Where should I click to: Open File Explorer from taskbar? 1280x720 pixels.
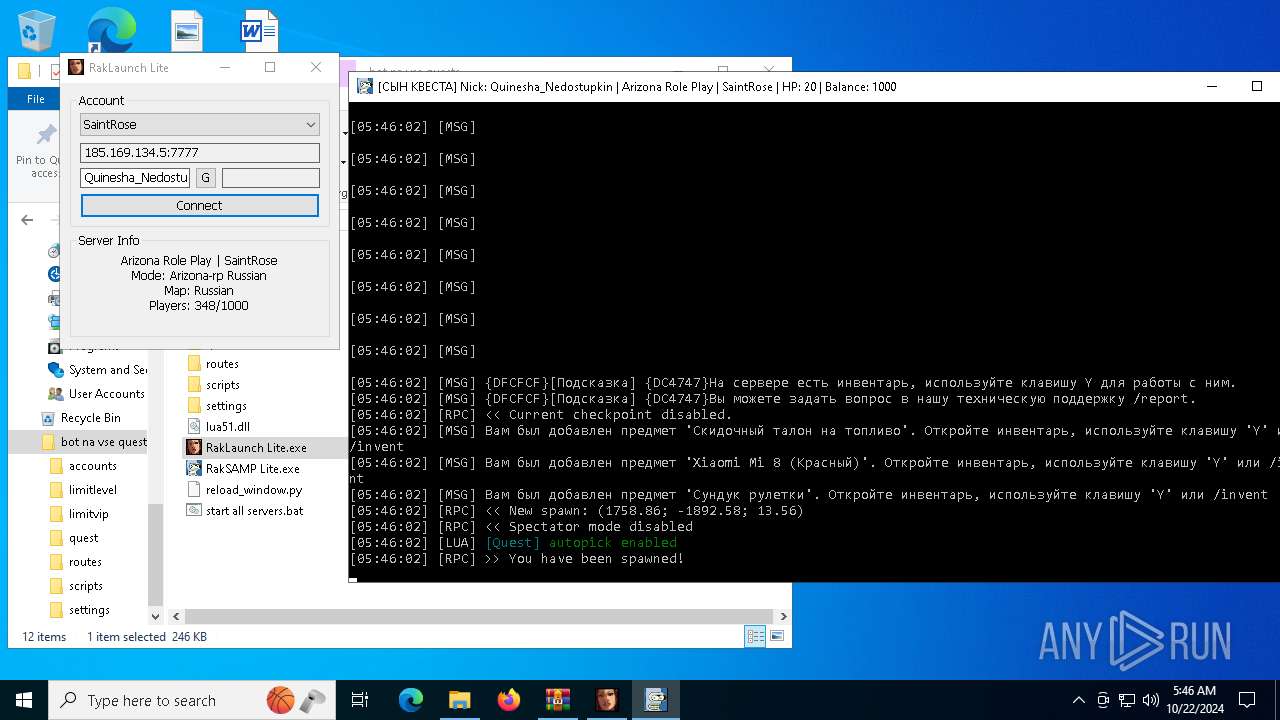(x=459, y=700)
